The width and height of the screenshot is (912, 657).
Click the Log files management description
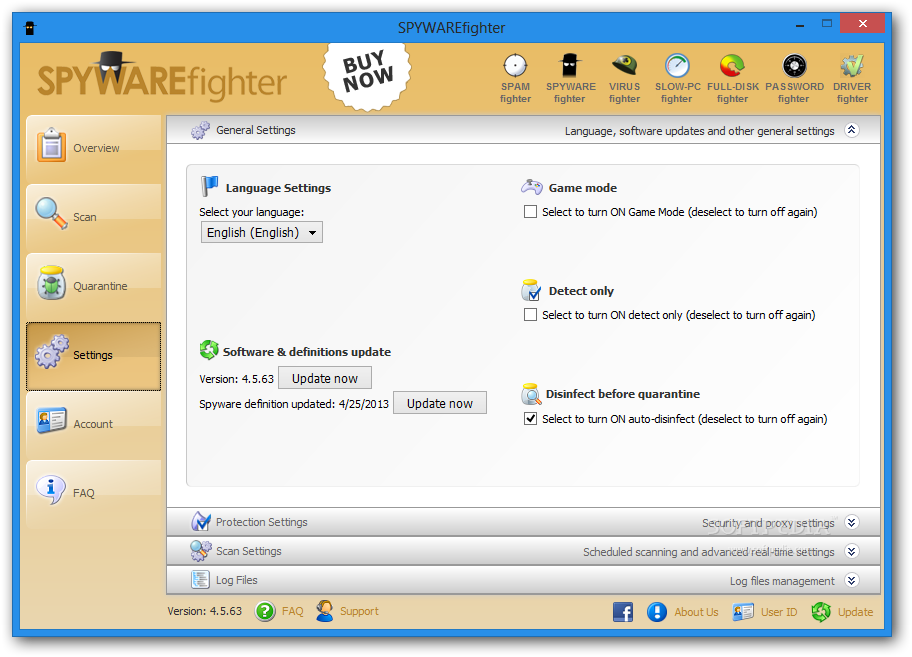tap(782, 581)
